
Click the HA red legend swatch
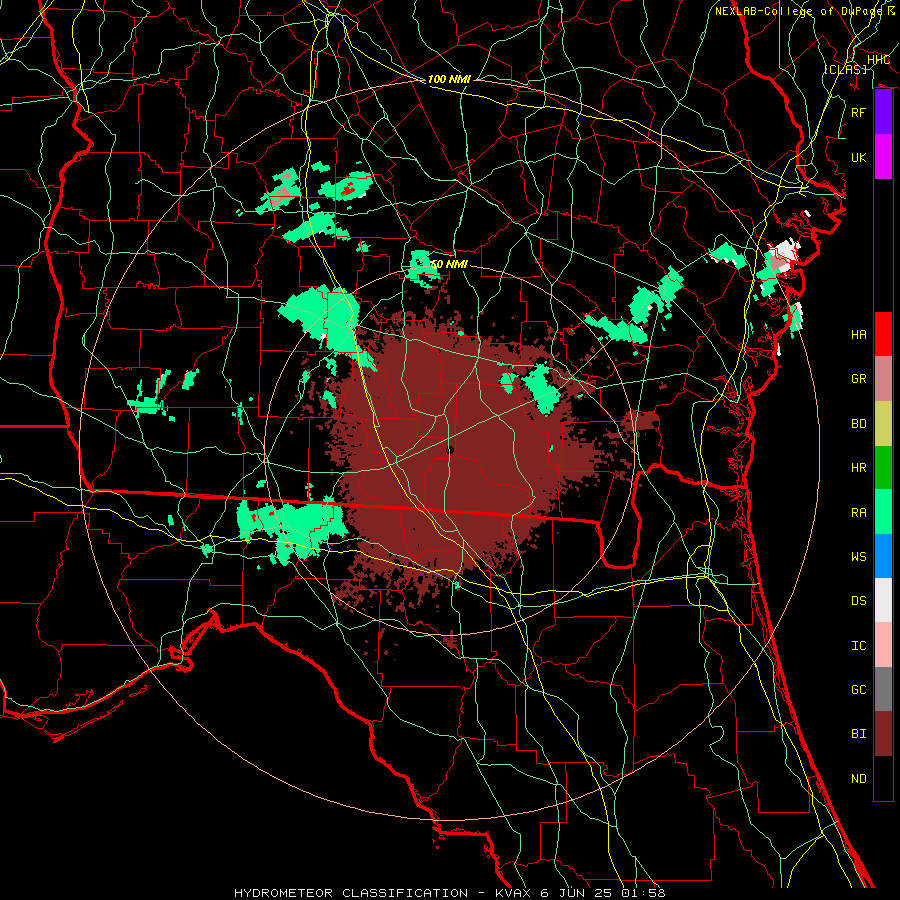(883, 334)
